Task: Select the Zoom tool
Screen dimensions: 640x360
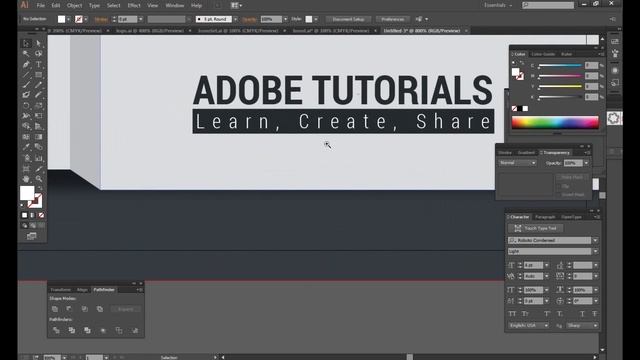Action: [39, 179]
